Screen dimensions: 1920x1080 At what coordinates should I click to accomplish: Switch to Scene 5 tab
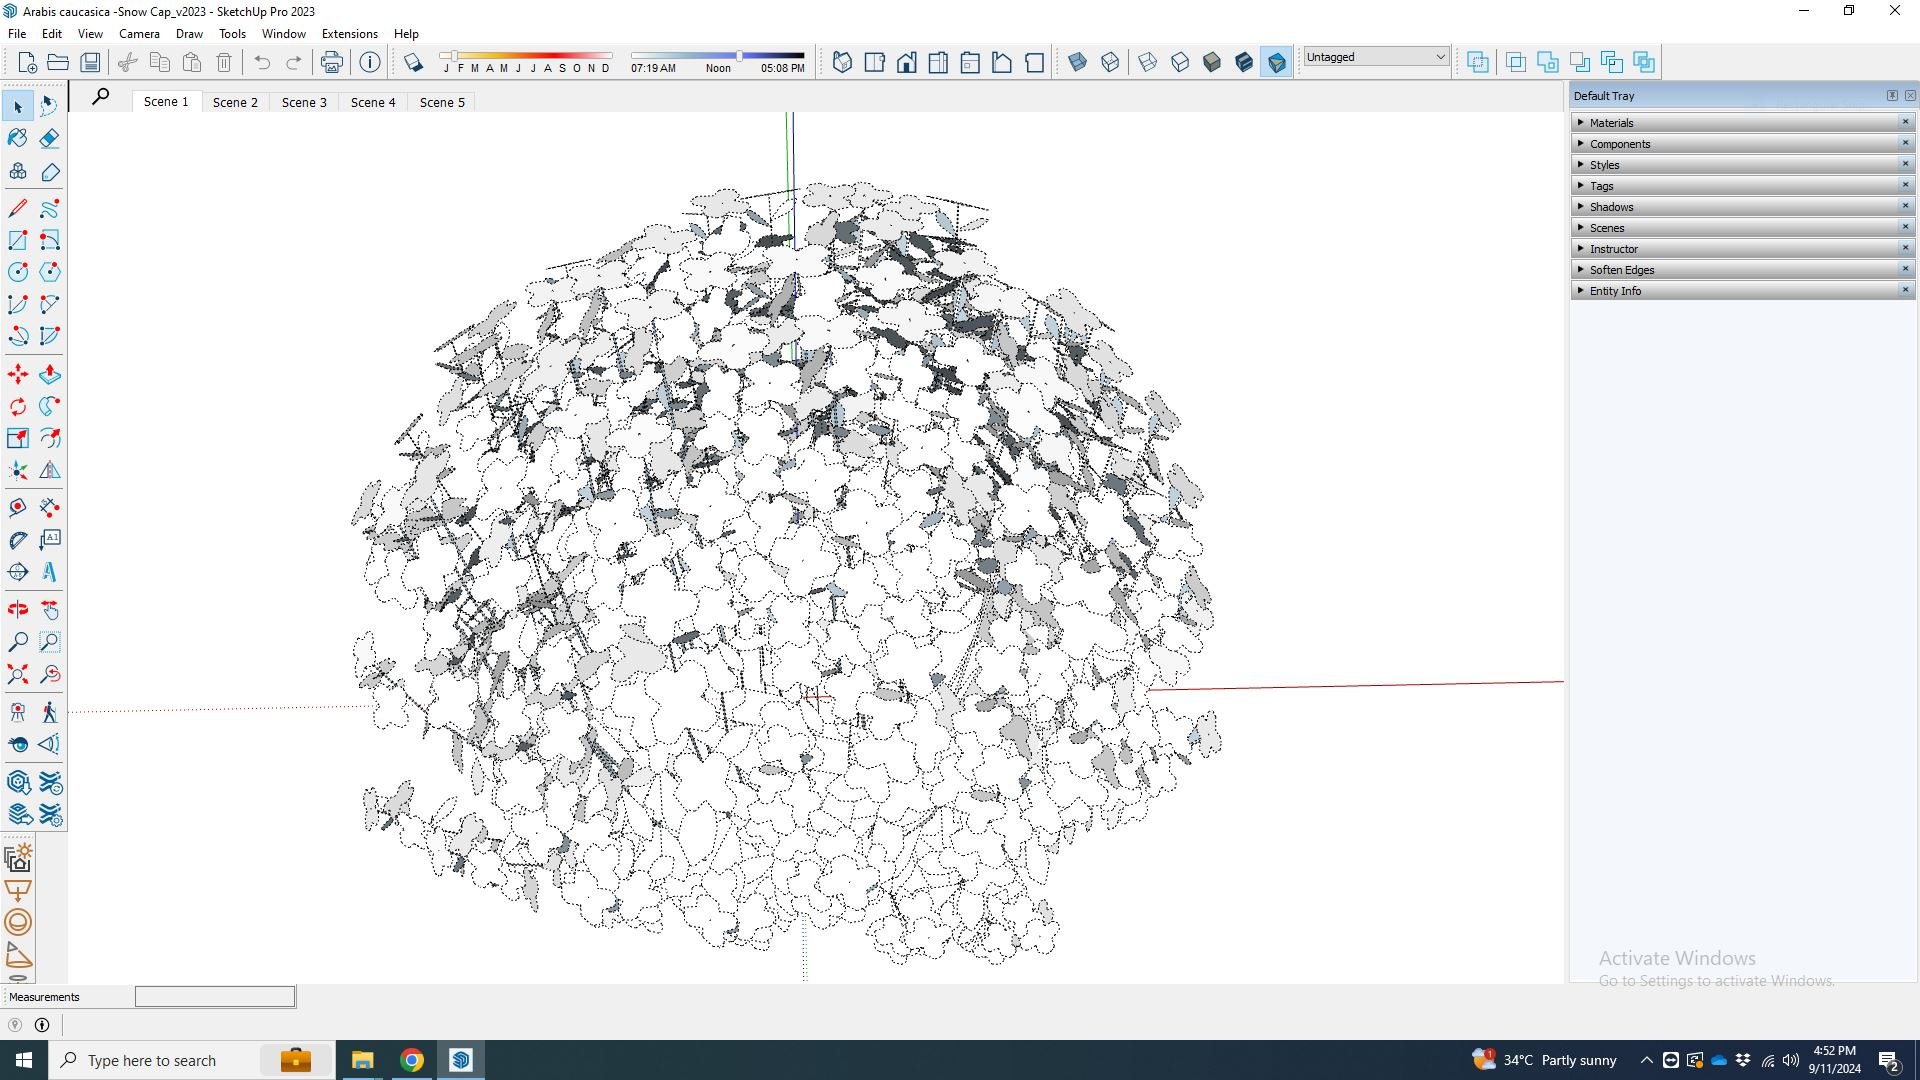click(442, 102)
